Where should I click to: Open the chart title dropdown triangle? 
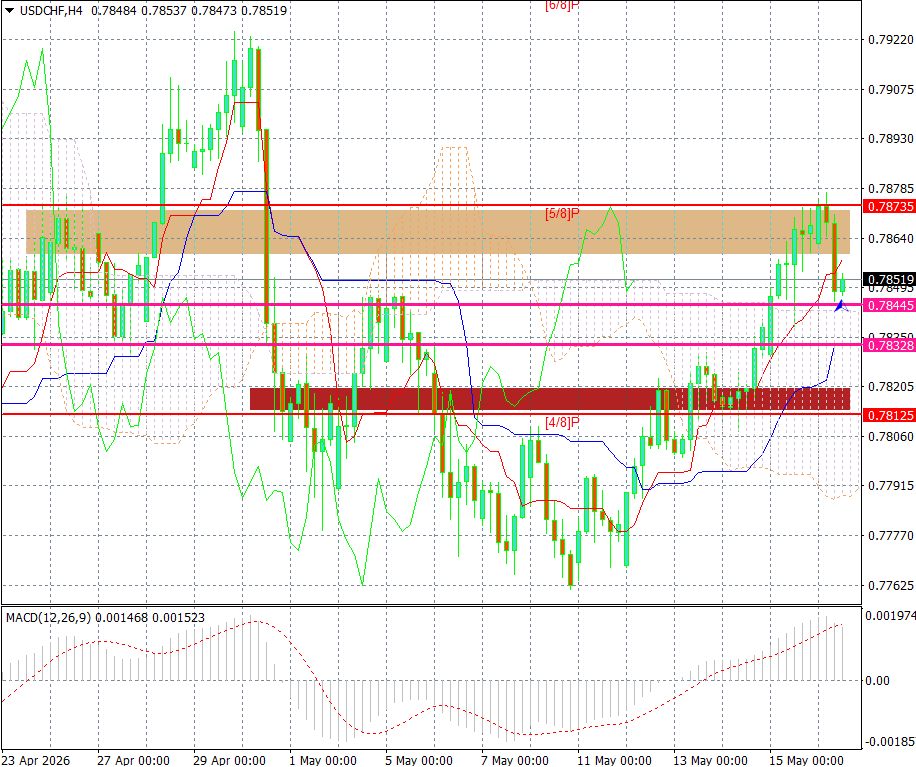[9, 10]
